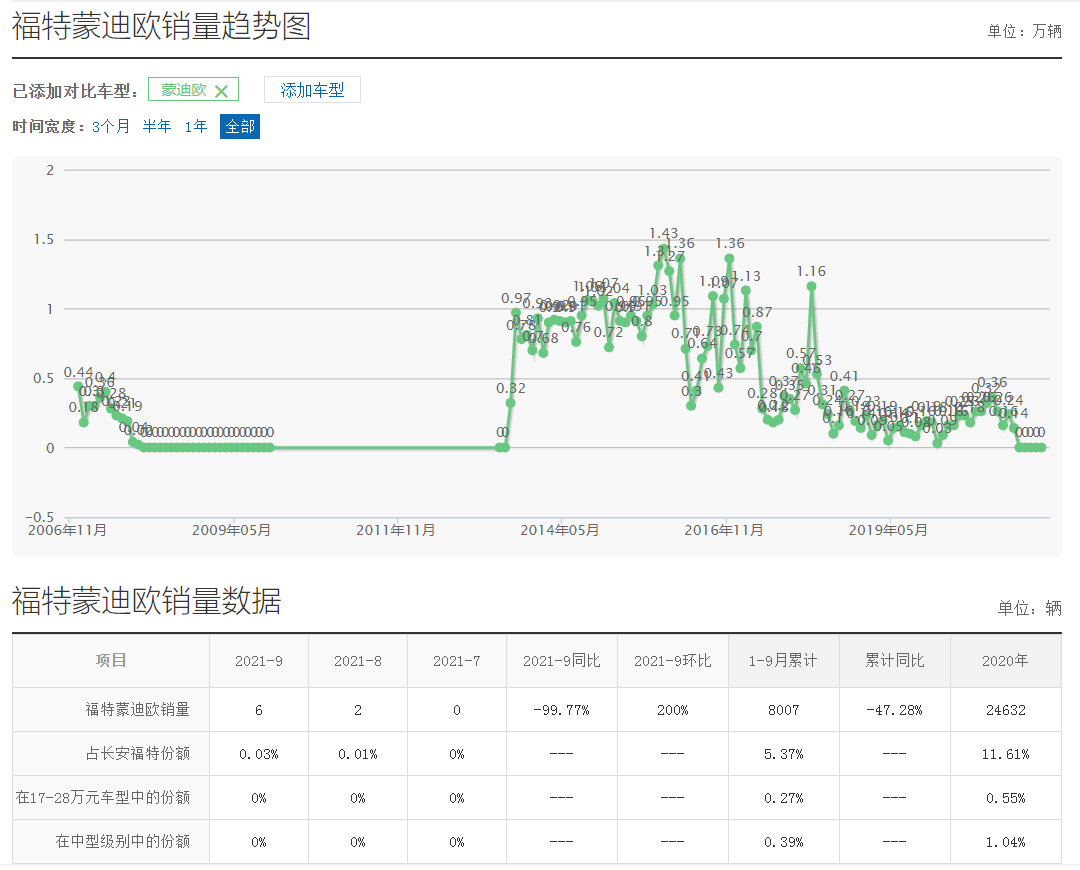Click the 1.04% cell
The image size is (1080, 870).
click(x=1006, y=842)
